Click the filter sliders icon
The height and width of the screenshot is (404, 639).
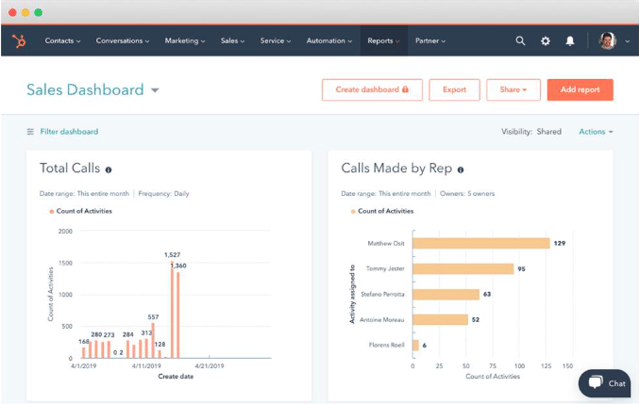[30, 132]
